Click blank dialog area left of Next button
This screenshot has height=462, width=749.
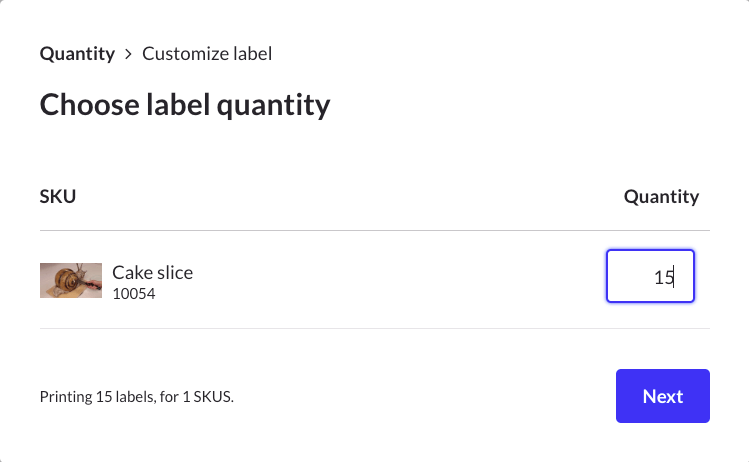point(430,397)
